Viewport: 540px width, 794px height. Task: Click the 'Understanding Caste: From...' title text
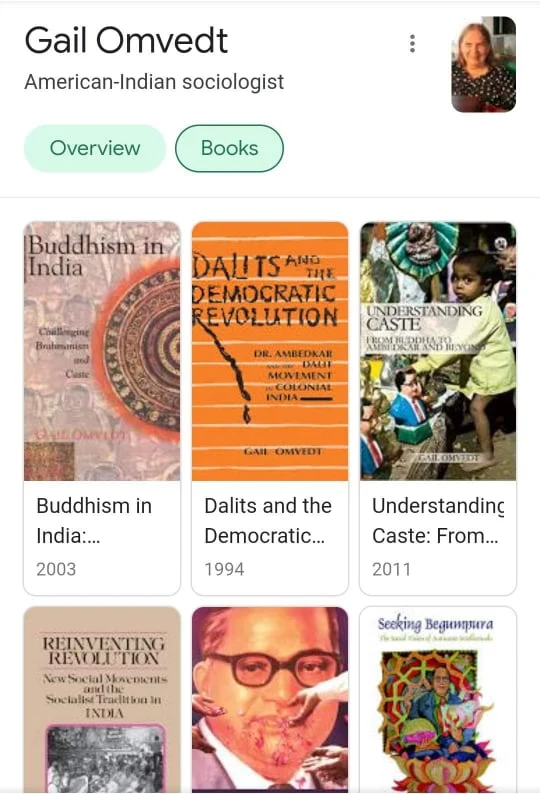click(438, 521)
